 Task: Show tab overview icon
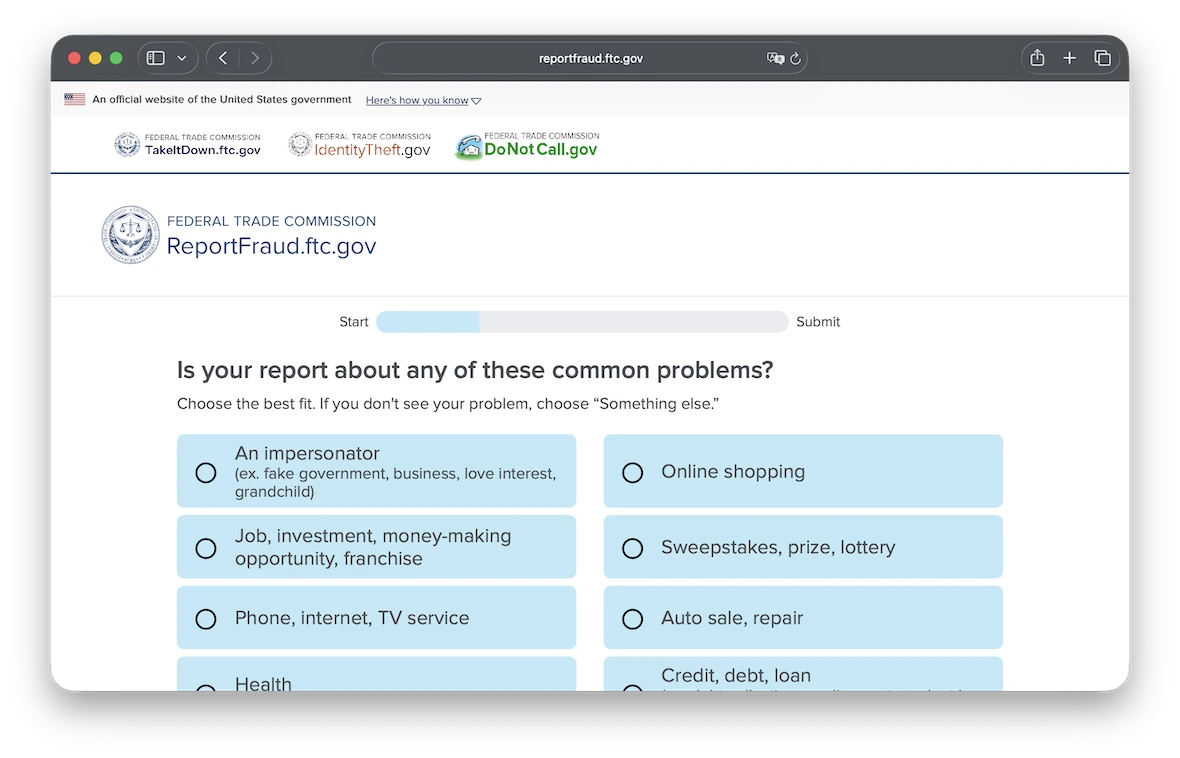pyautogui.click(x=1102, y=58)
